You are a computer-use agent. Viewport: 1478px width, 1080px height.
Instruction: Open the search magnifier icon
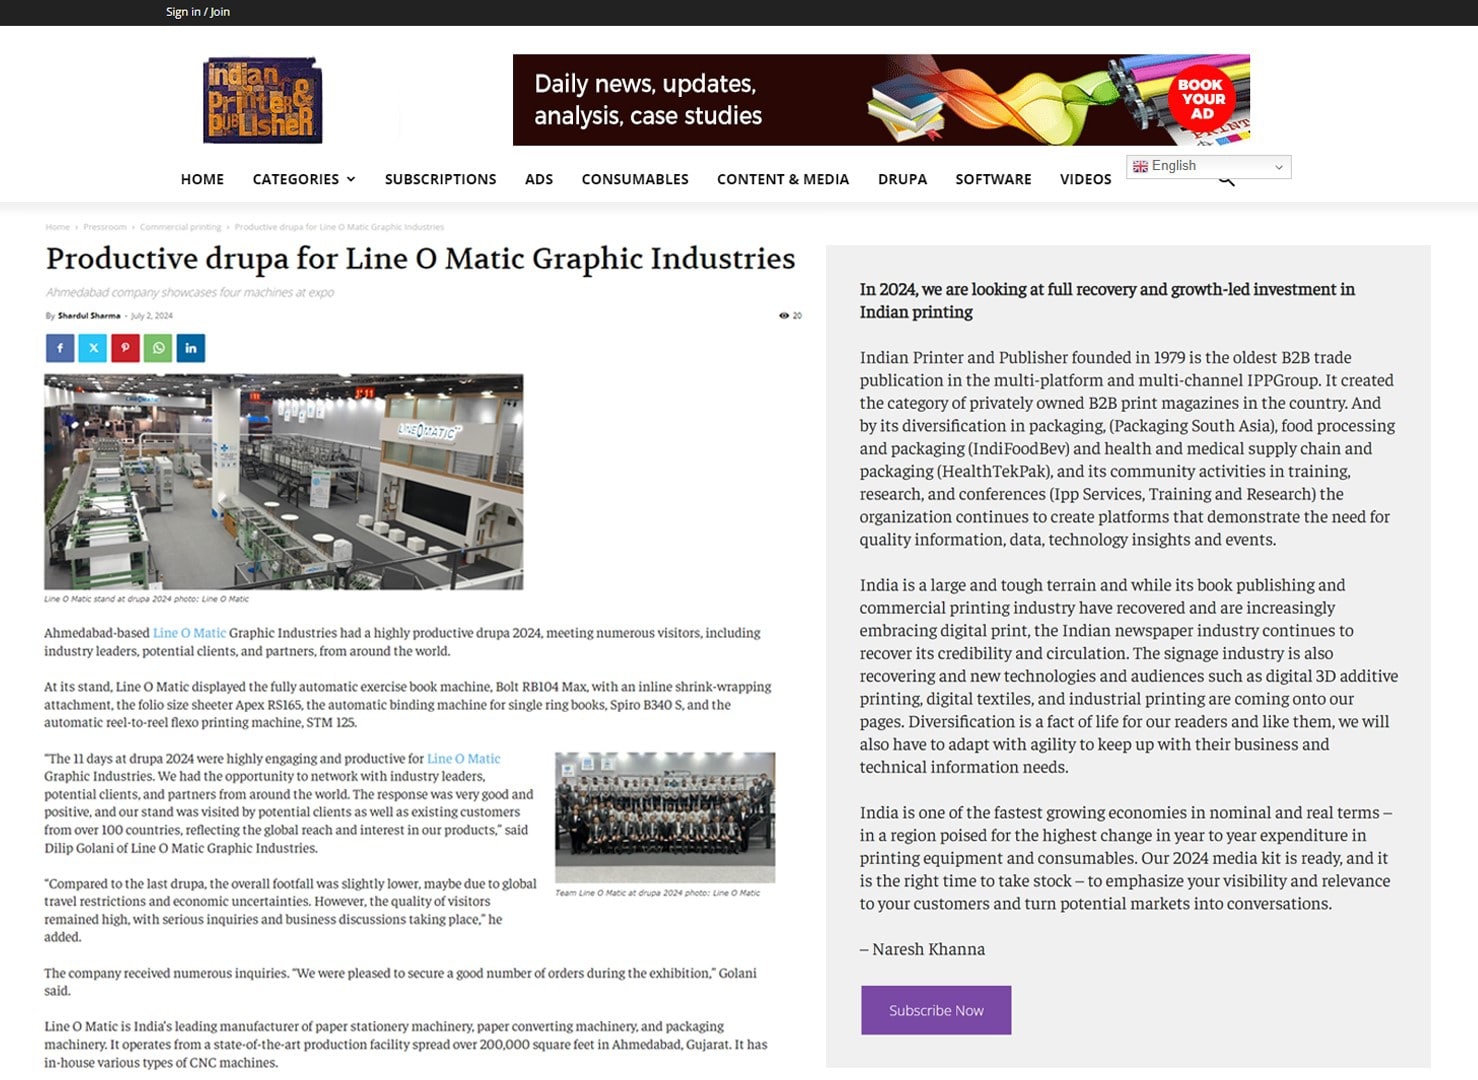pos(1226,181)
